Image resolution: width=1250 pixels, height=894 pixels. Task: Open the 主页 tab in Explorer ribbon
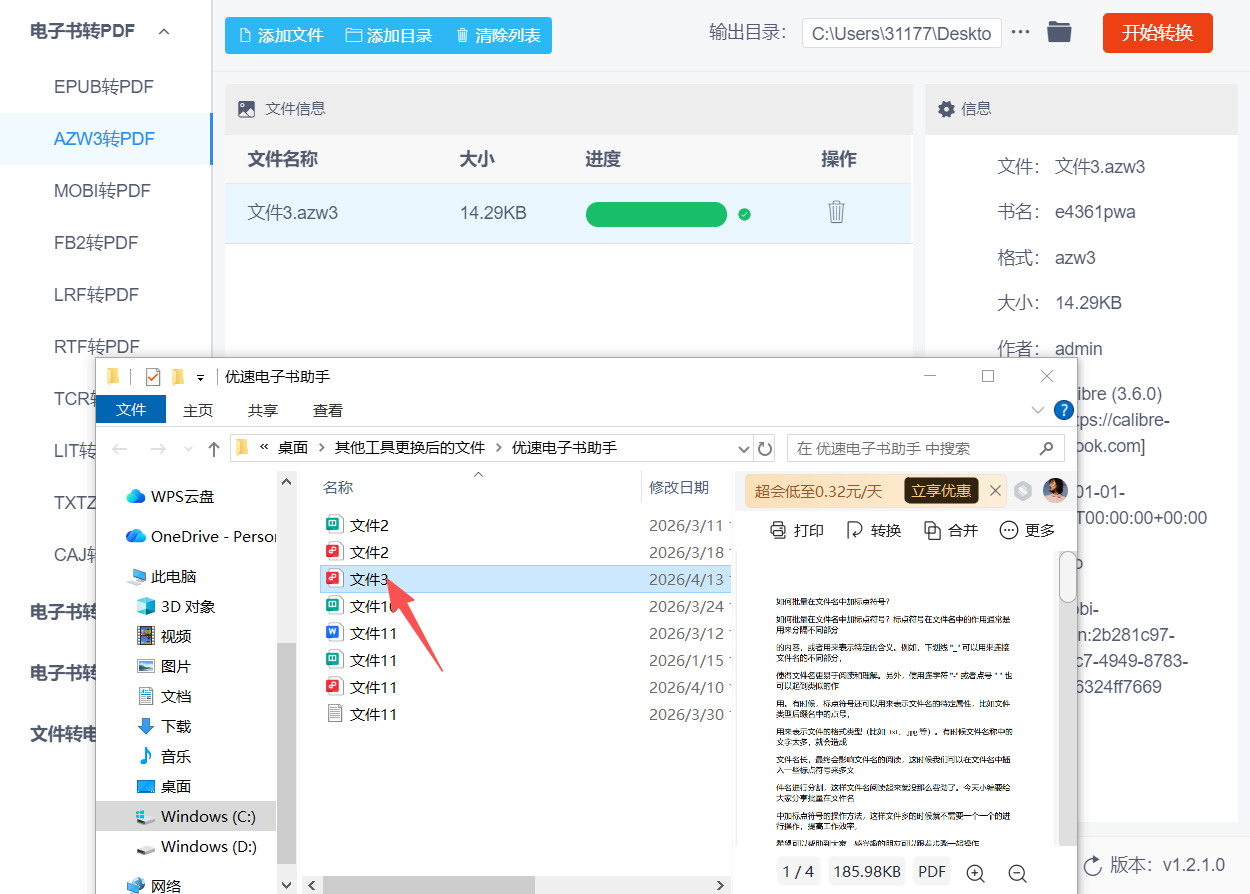pyautogui.click(x=198, y=410)
